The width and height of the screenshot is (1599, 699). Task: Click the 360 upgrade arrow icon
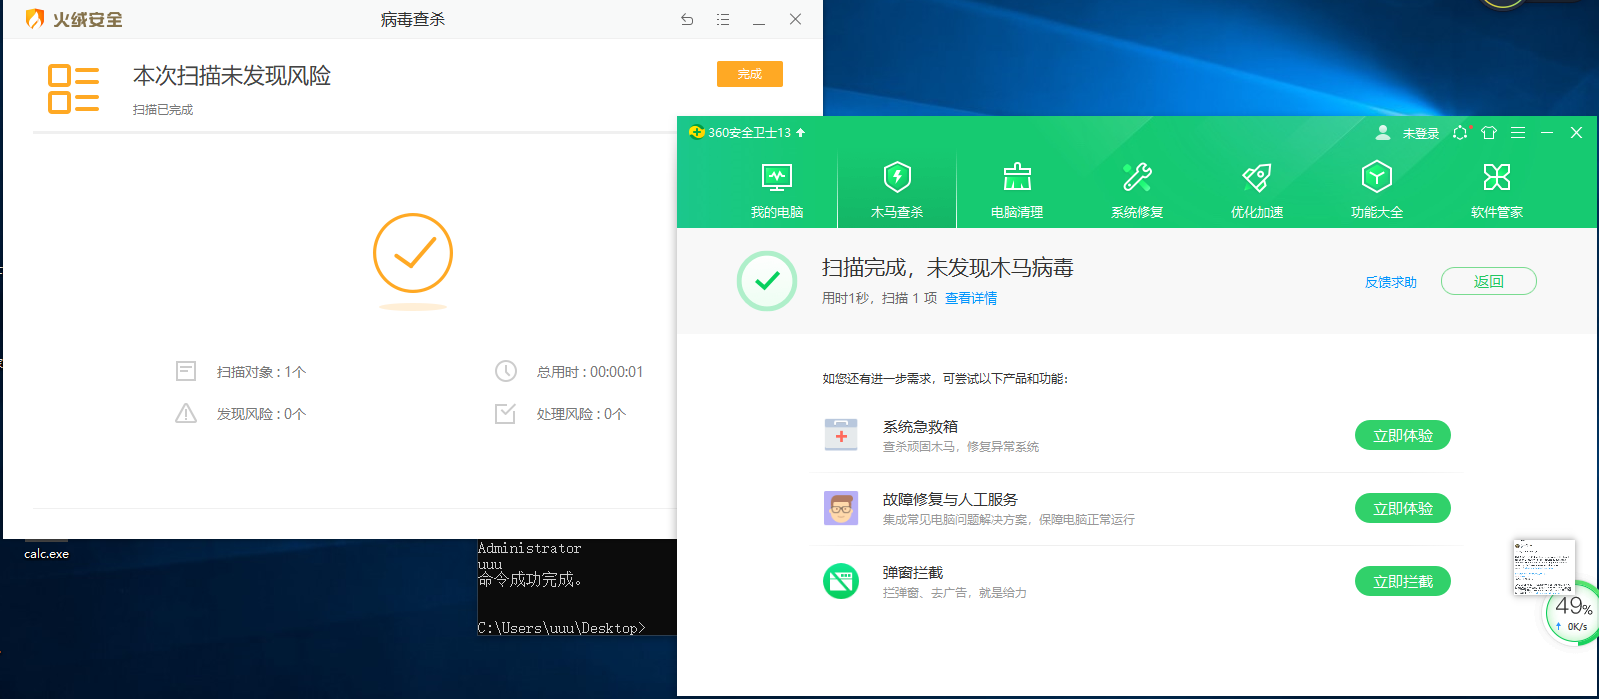800,132
